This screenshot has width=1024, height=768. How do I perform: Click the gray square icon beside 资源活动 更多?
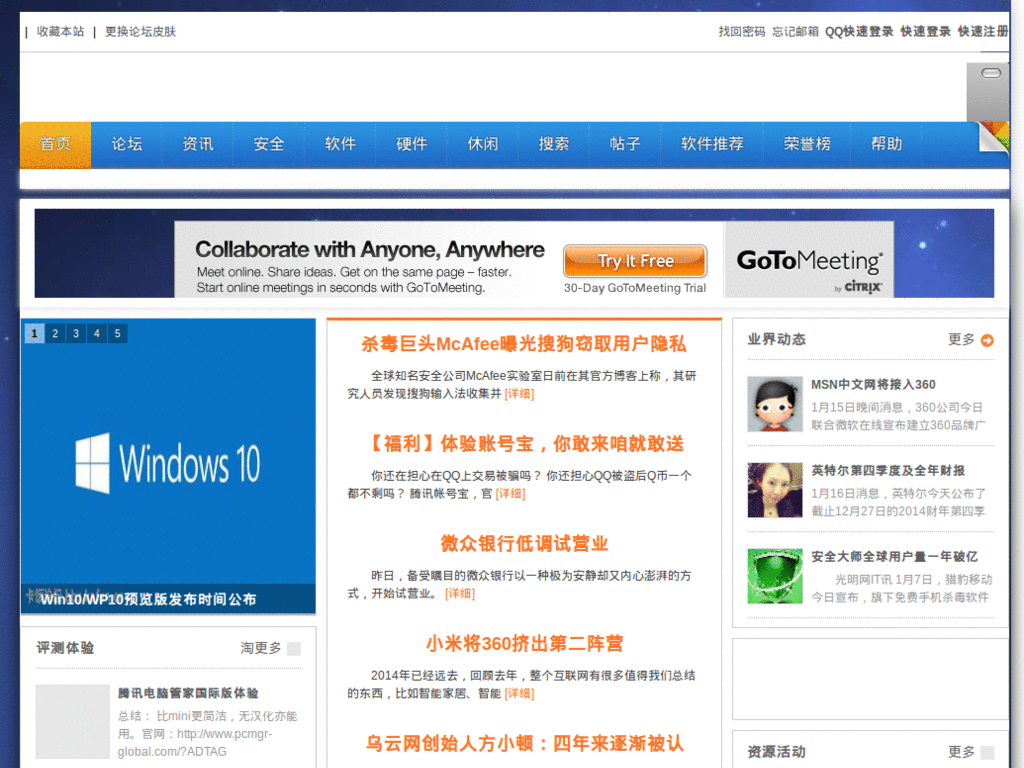987,752
